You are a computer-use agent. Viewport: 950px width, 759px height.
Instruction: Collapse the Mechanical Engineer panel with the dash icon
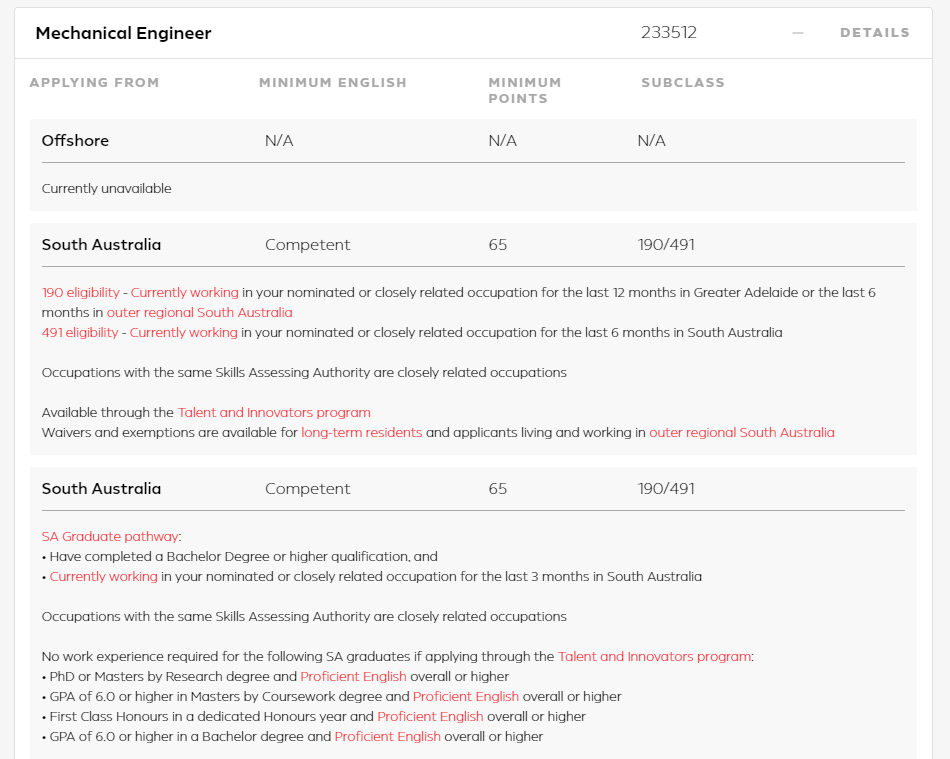[797, 33]
